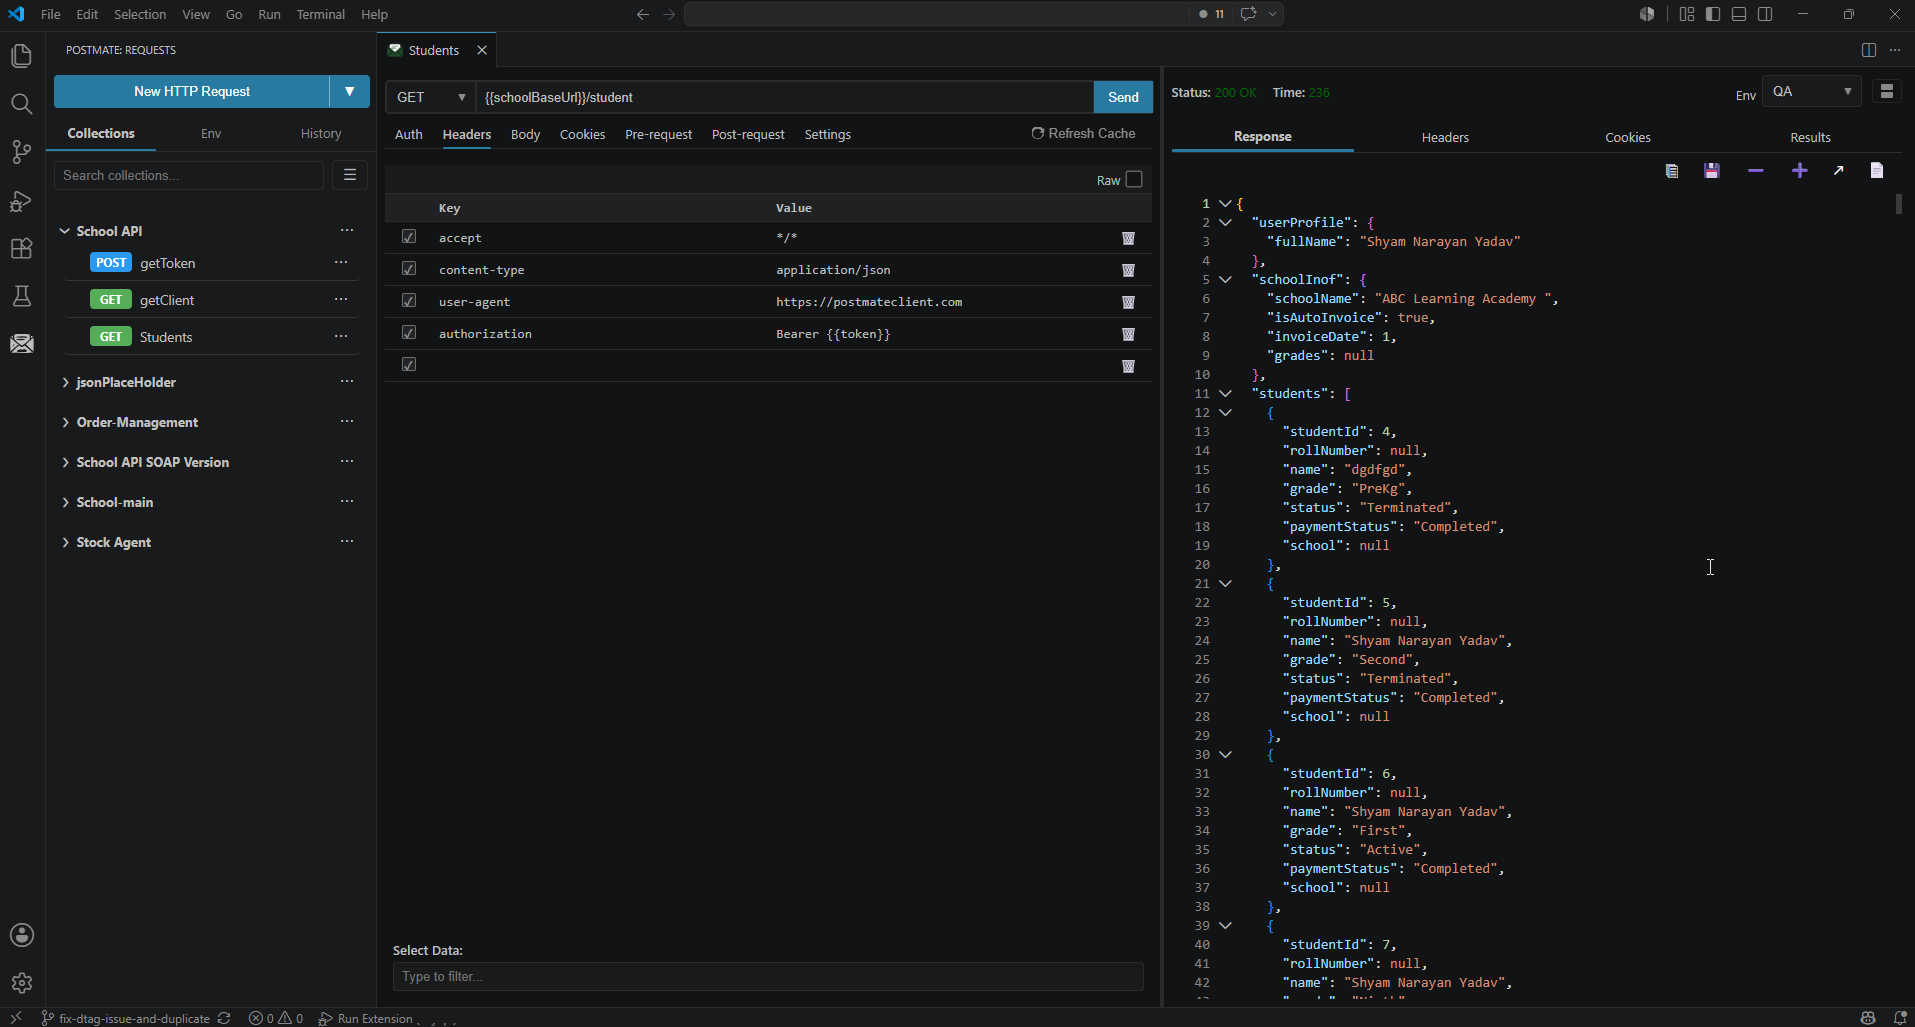Open the Testing flask view

21,296
